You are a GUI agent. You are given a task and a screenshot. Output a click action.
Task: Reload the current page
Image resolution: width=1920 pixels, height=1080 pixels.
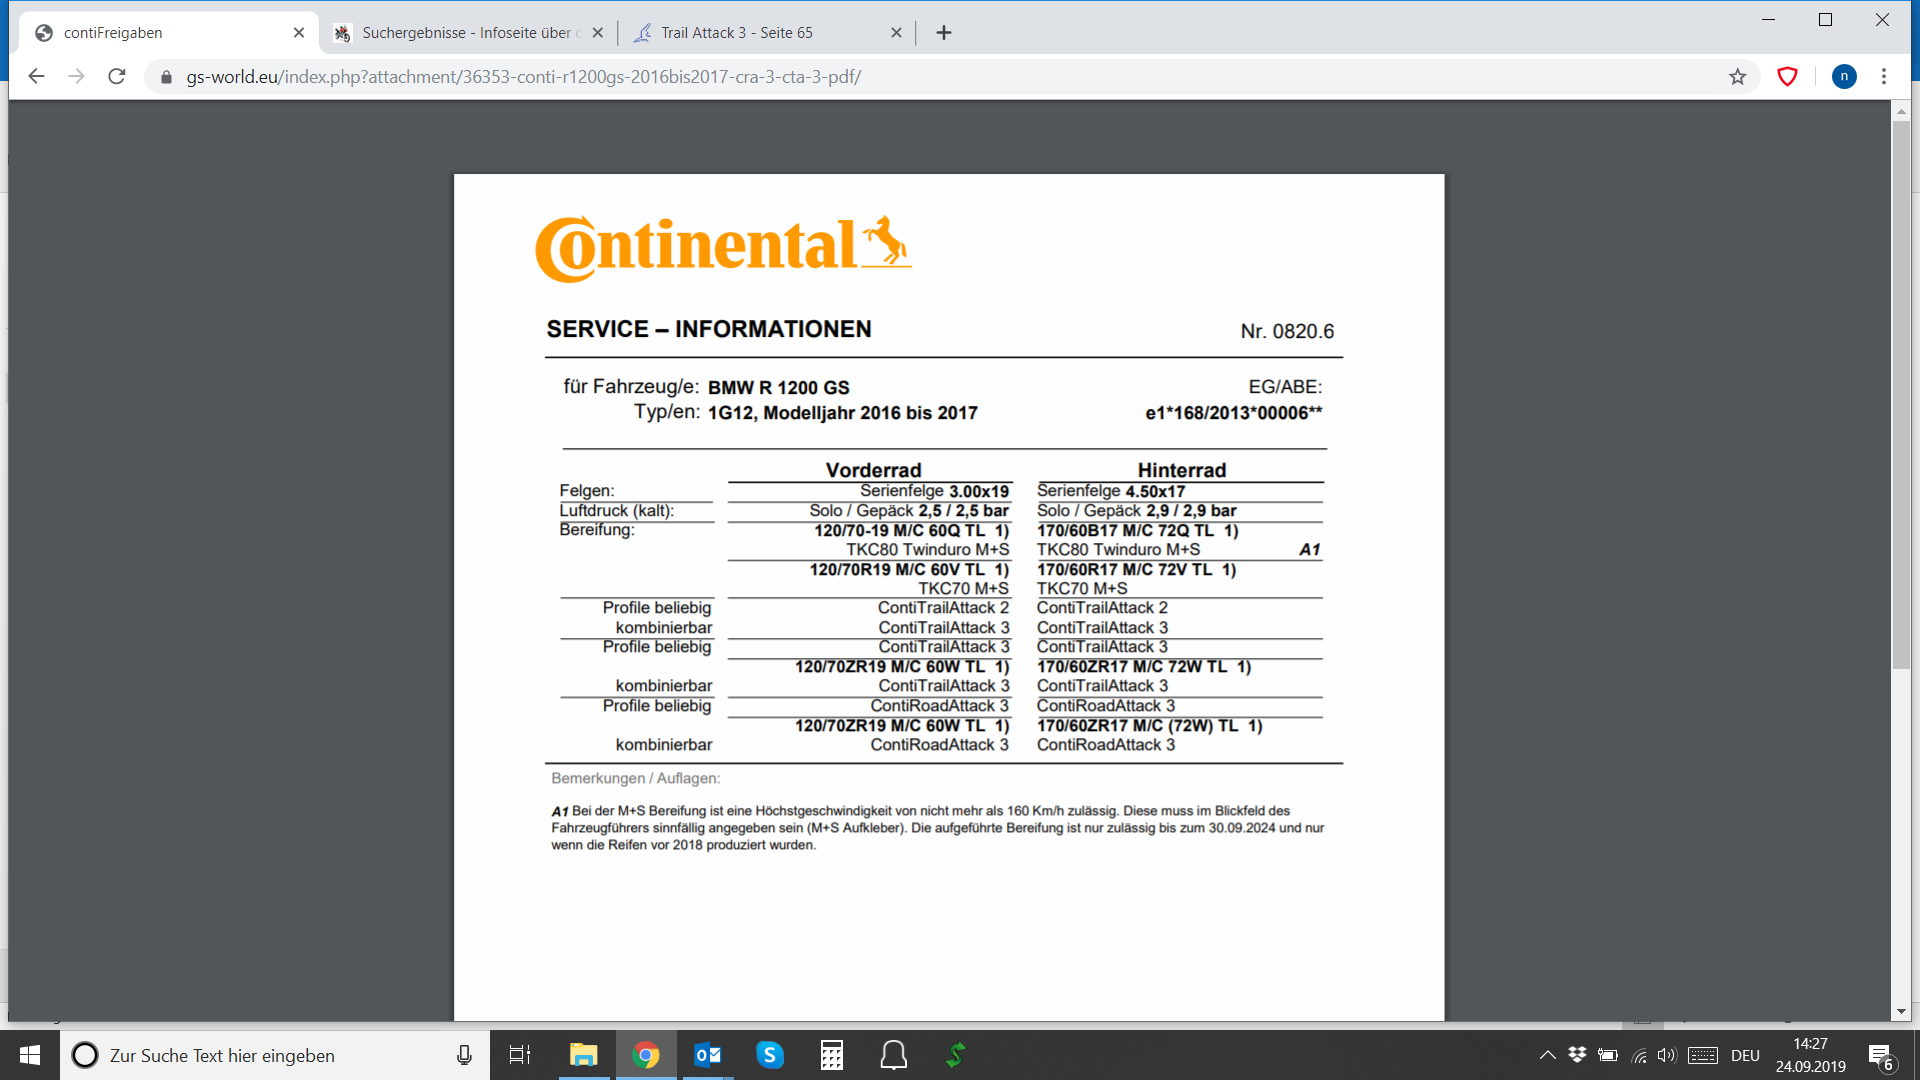point(117,77)
